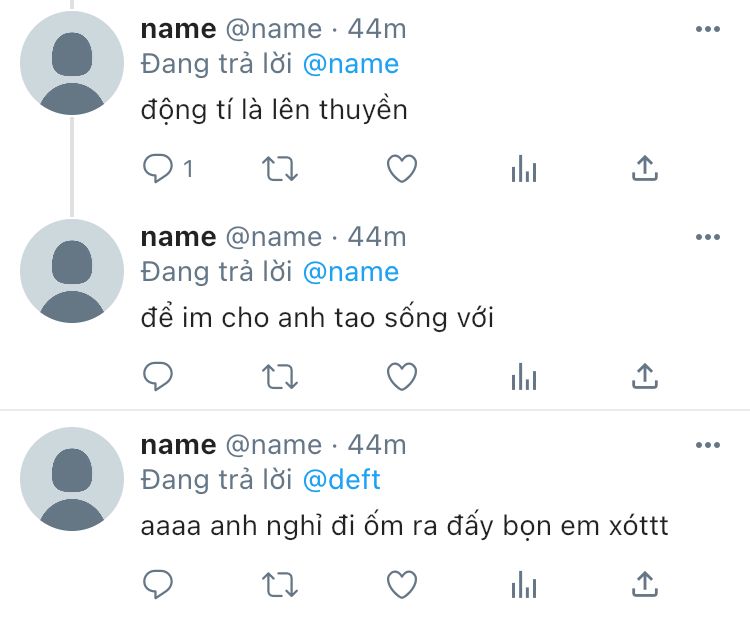Open the @deft profile mention link
Image resolution: width=750 pixels, height=617 pixels.
[x=341, y=479]
